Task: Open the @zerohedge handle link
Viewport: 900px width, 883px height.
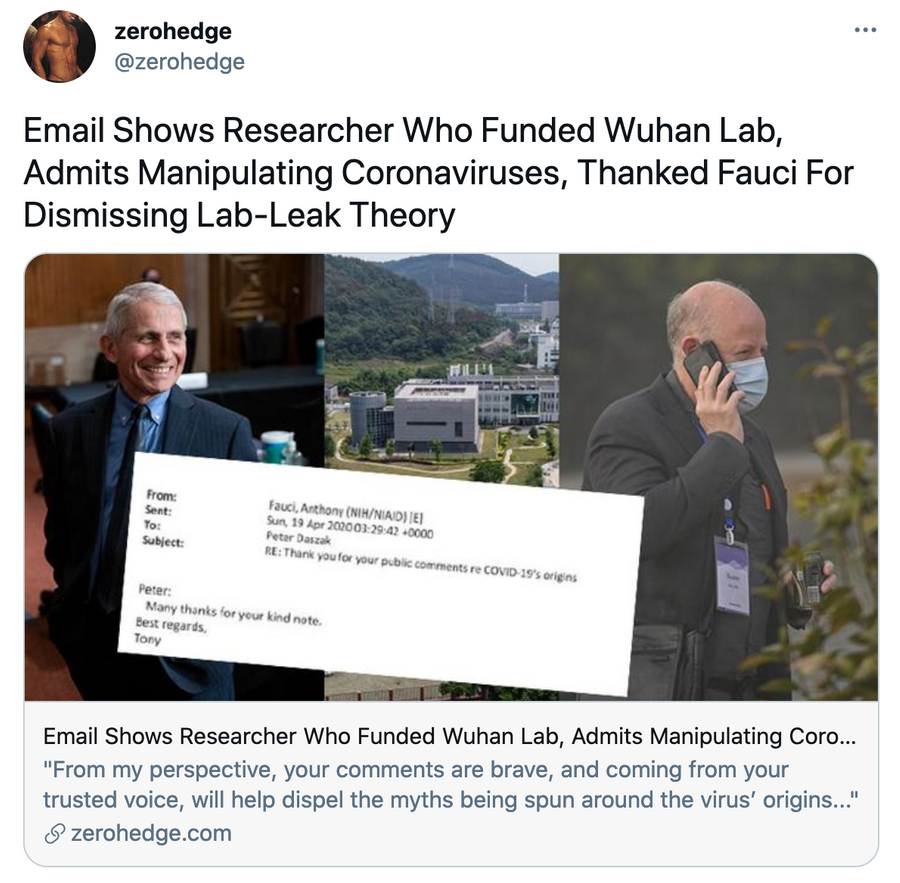Action: [x=180, y=61]
